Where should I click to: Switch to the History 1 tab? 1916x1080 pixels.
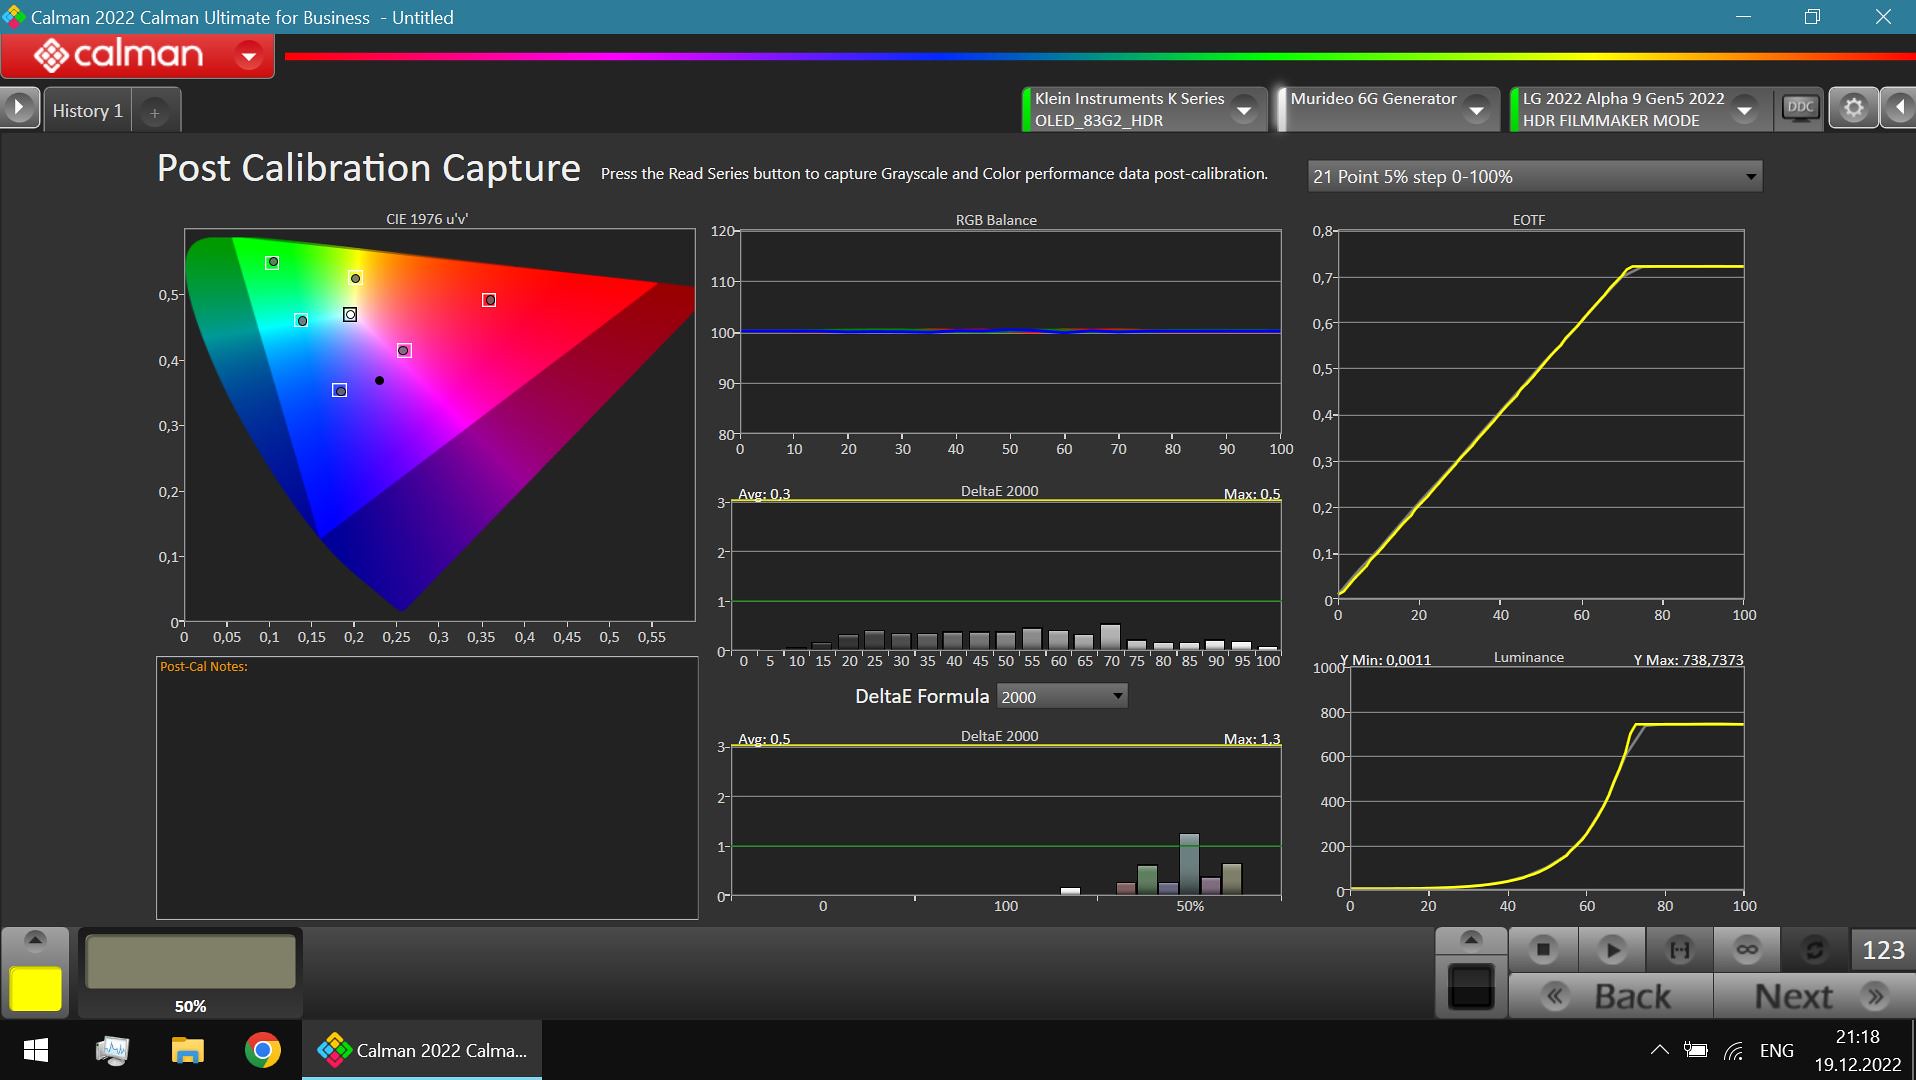(x=87, y=111)
